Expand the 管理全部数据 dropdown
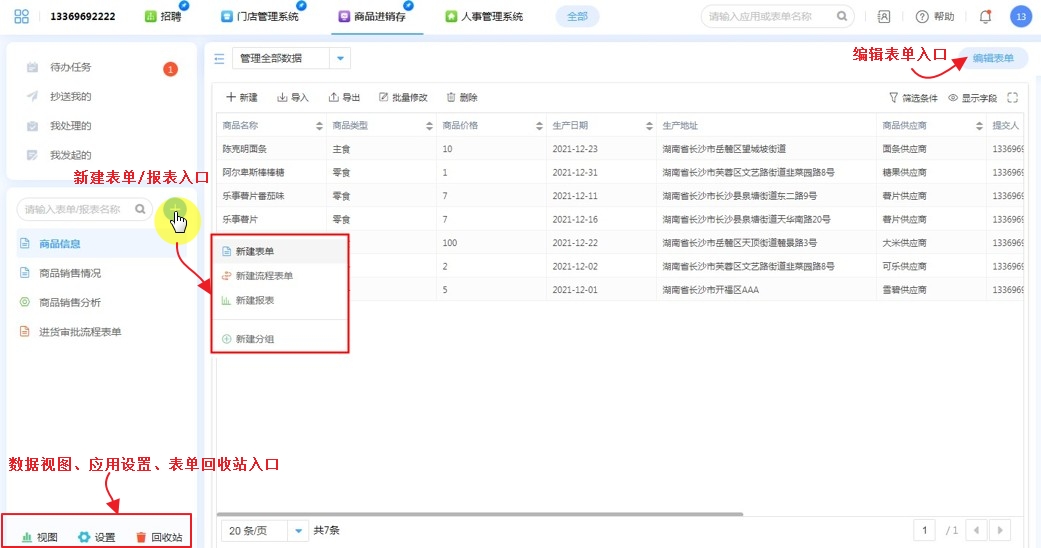This screenshot has width=1041, height=548. tap(341, 59)
